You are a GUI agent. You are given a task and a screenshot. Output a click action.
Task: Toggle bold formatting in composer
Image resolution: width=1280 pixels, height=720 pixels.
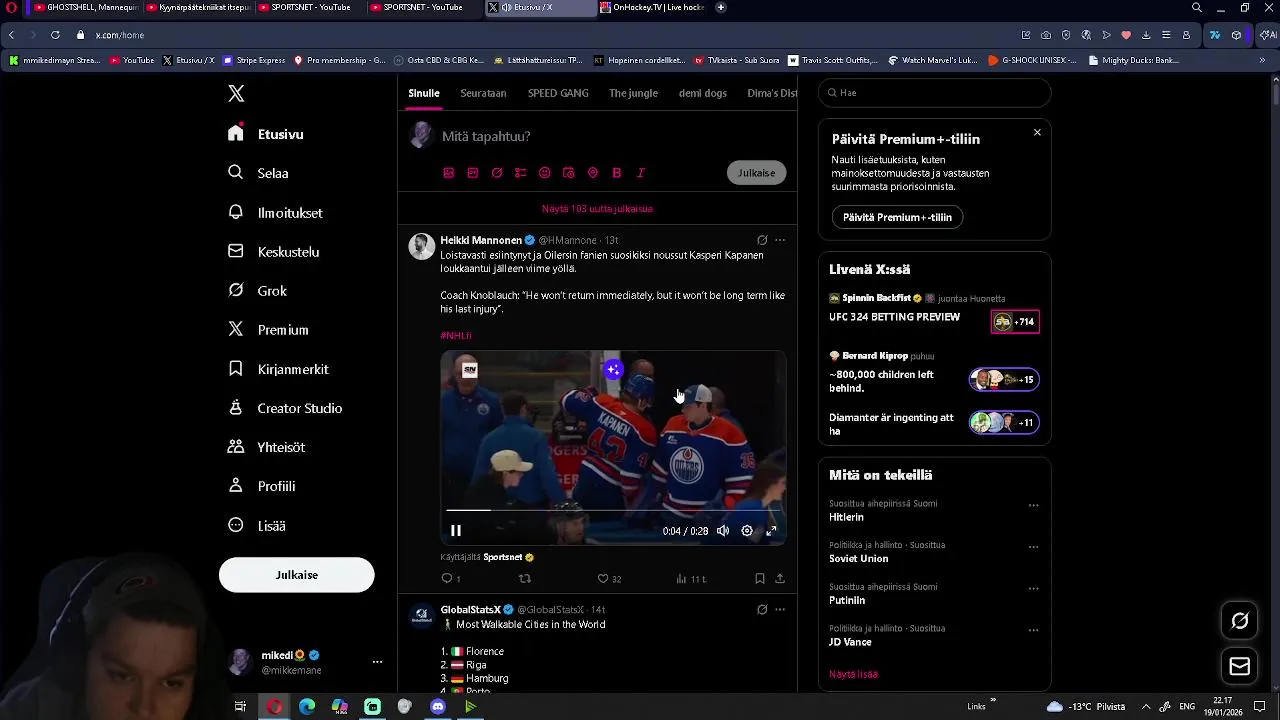(617, 173)
